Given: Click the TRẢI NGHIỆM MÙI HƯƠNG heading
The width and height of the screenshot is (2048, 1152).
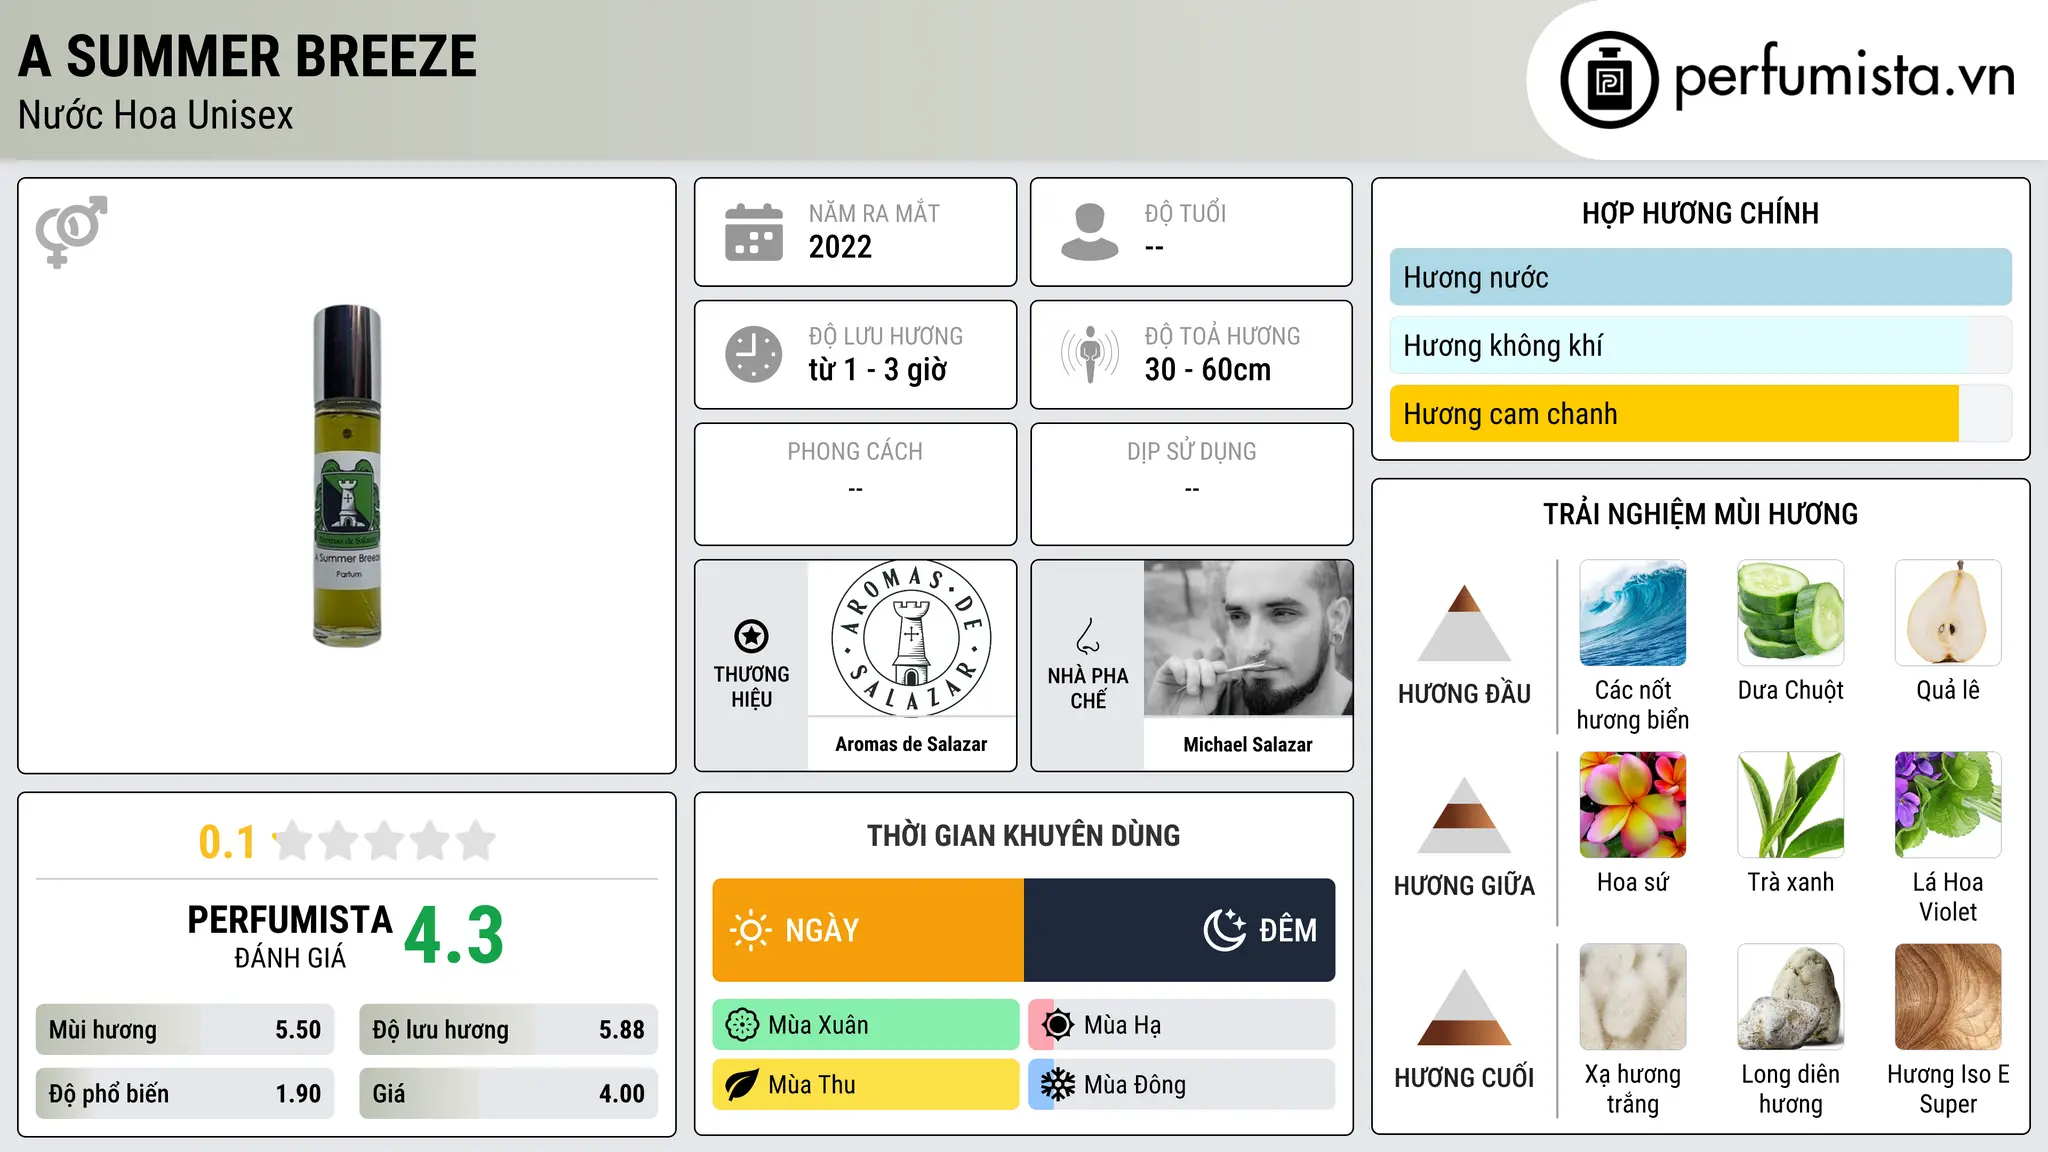Looking at the screenshot, I should 1700,514.
